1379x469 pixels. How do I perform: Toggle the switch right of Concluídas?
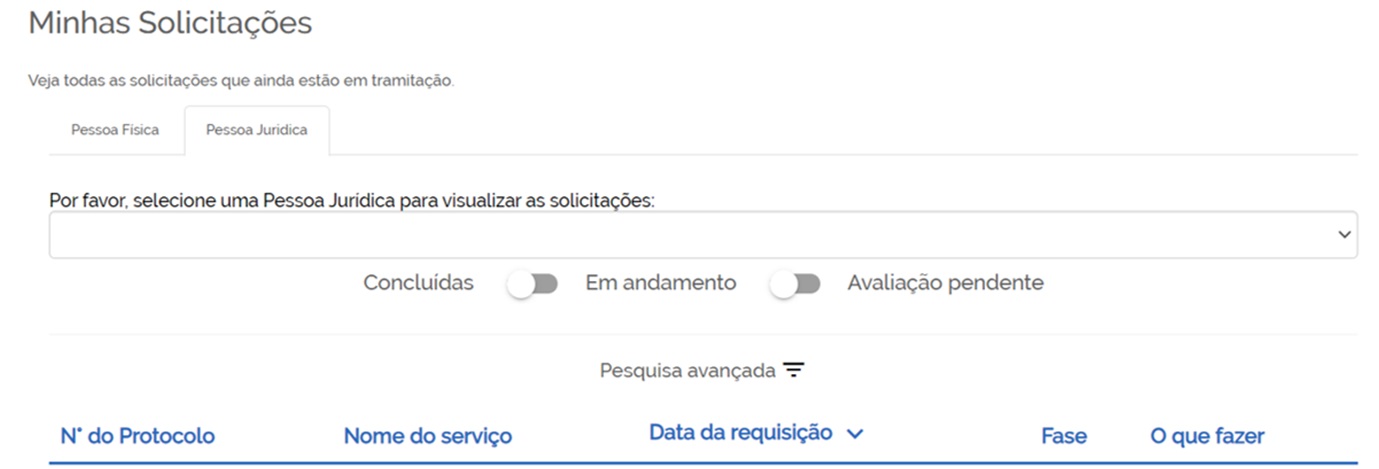(x=532, y=284)
